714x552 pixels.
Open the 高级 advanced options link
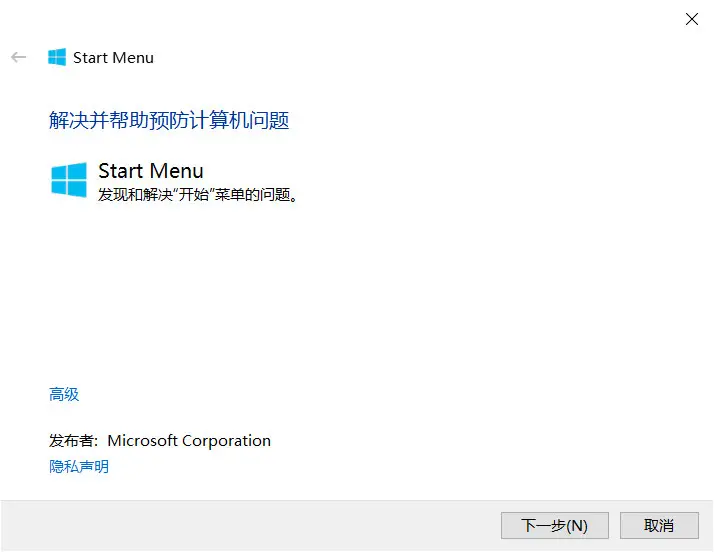(64, 394)
